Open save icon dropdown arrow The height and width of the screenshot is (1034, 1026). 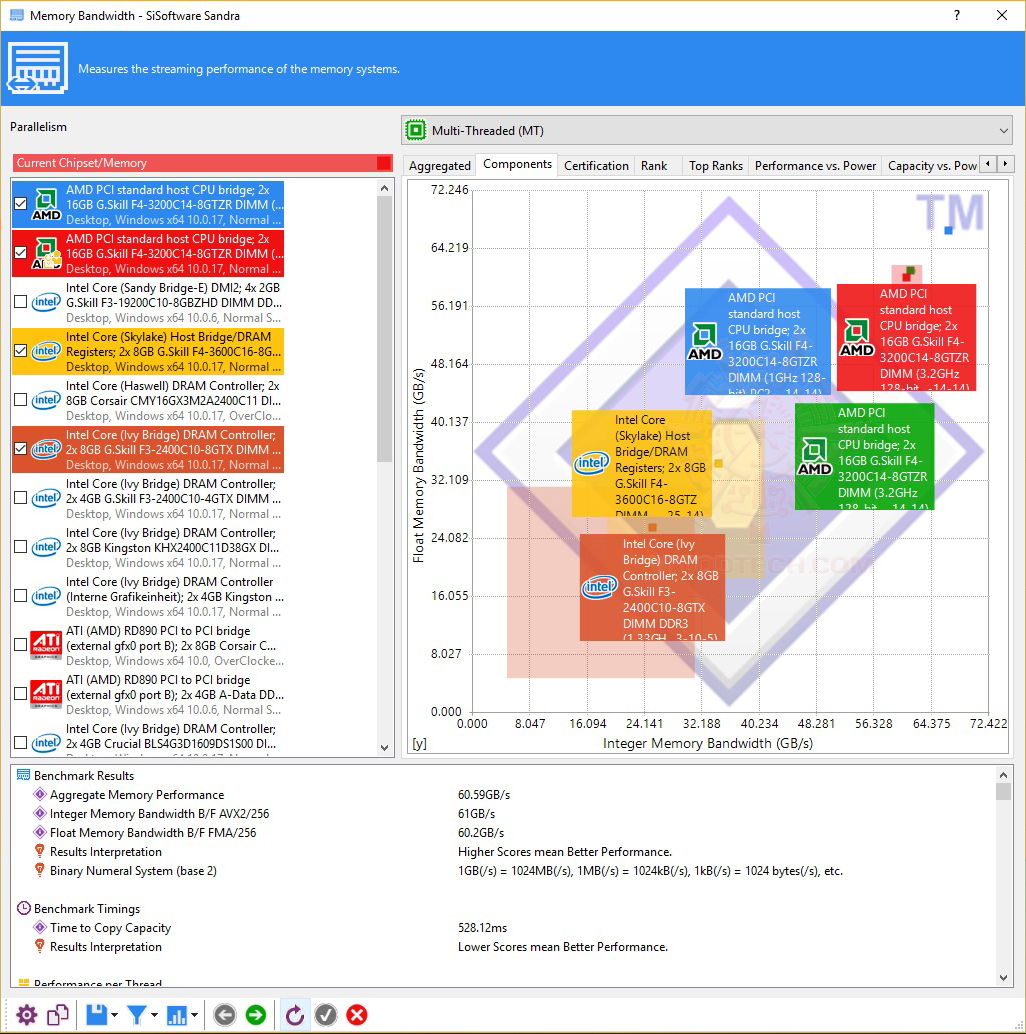114,1015
